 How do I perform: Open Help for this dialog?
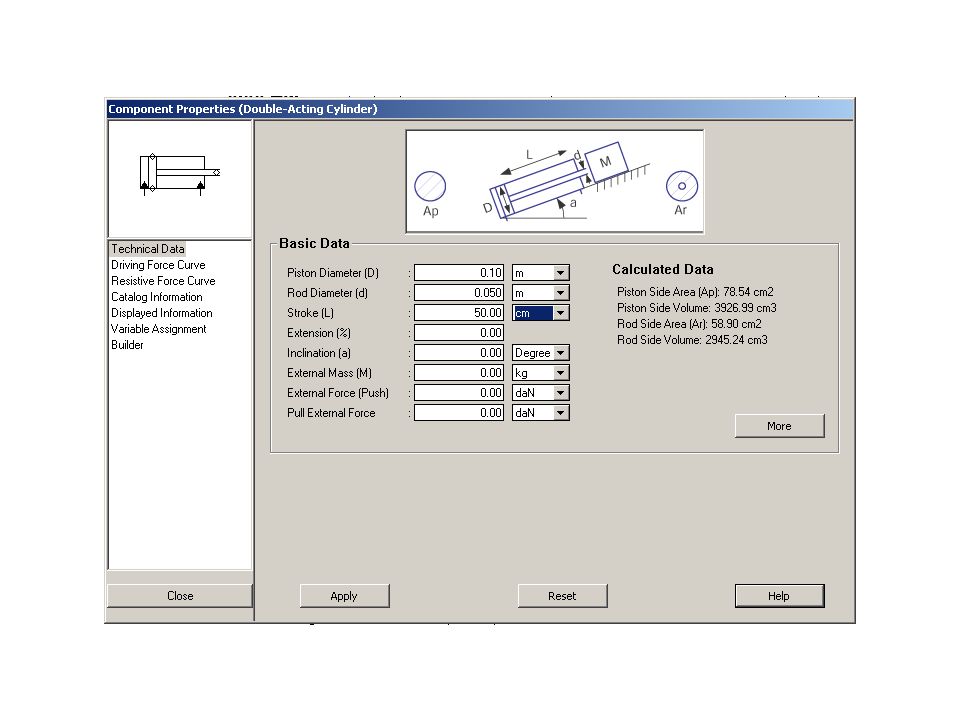click(x=779, y=596)
